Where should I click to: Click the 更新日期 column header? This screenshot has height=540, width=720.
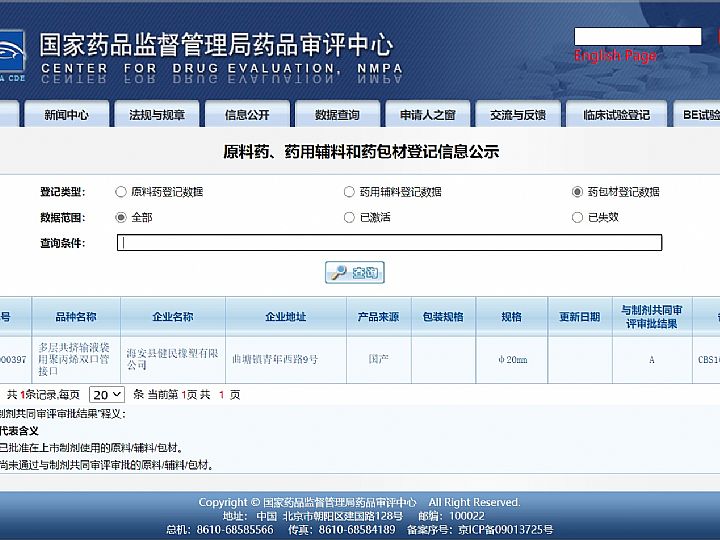pos(579,317)
